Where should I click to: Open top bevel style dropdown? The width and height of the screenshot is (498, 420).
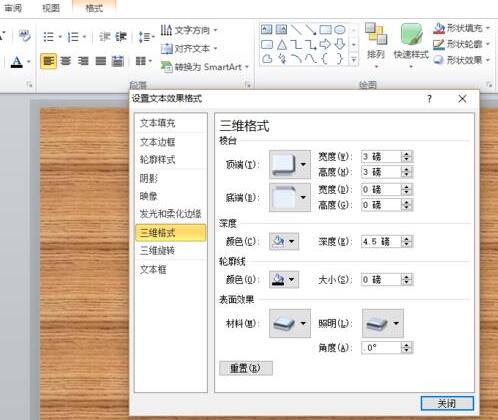point(290,164)
